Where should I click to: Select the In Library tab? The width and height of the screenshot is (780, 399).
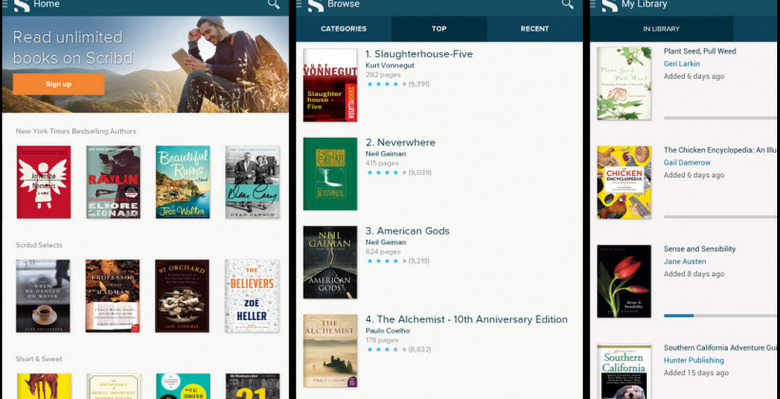pyautogui.click(x=661, y=29)
